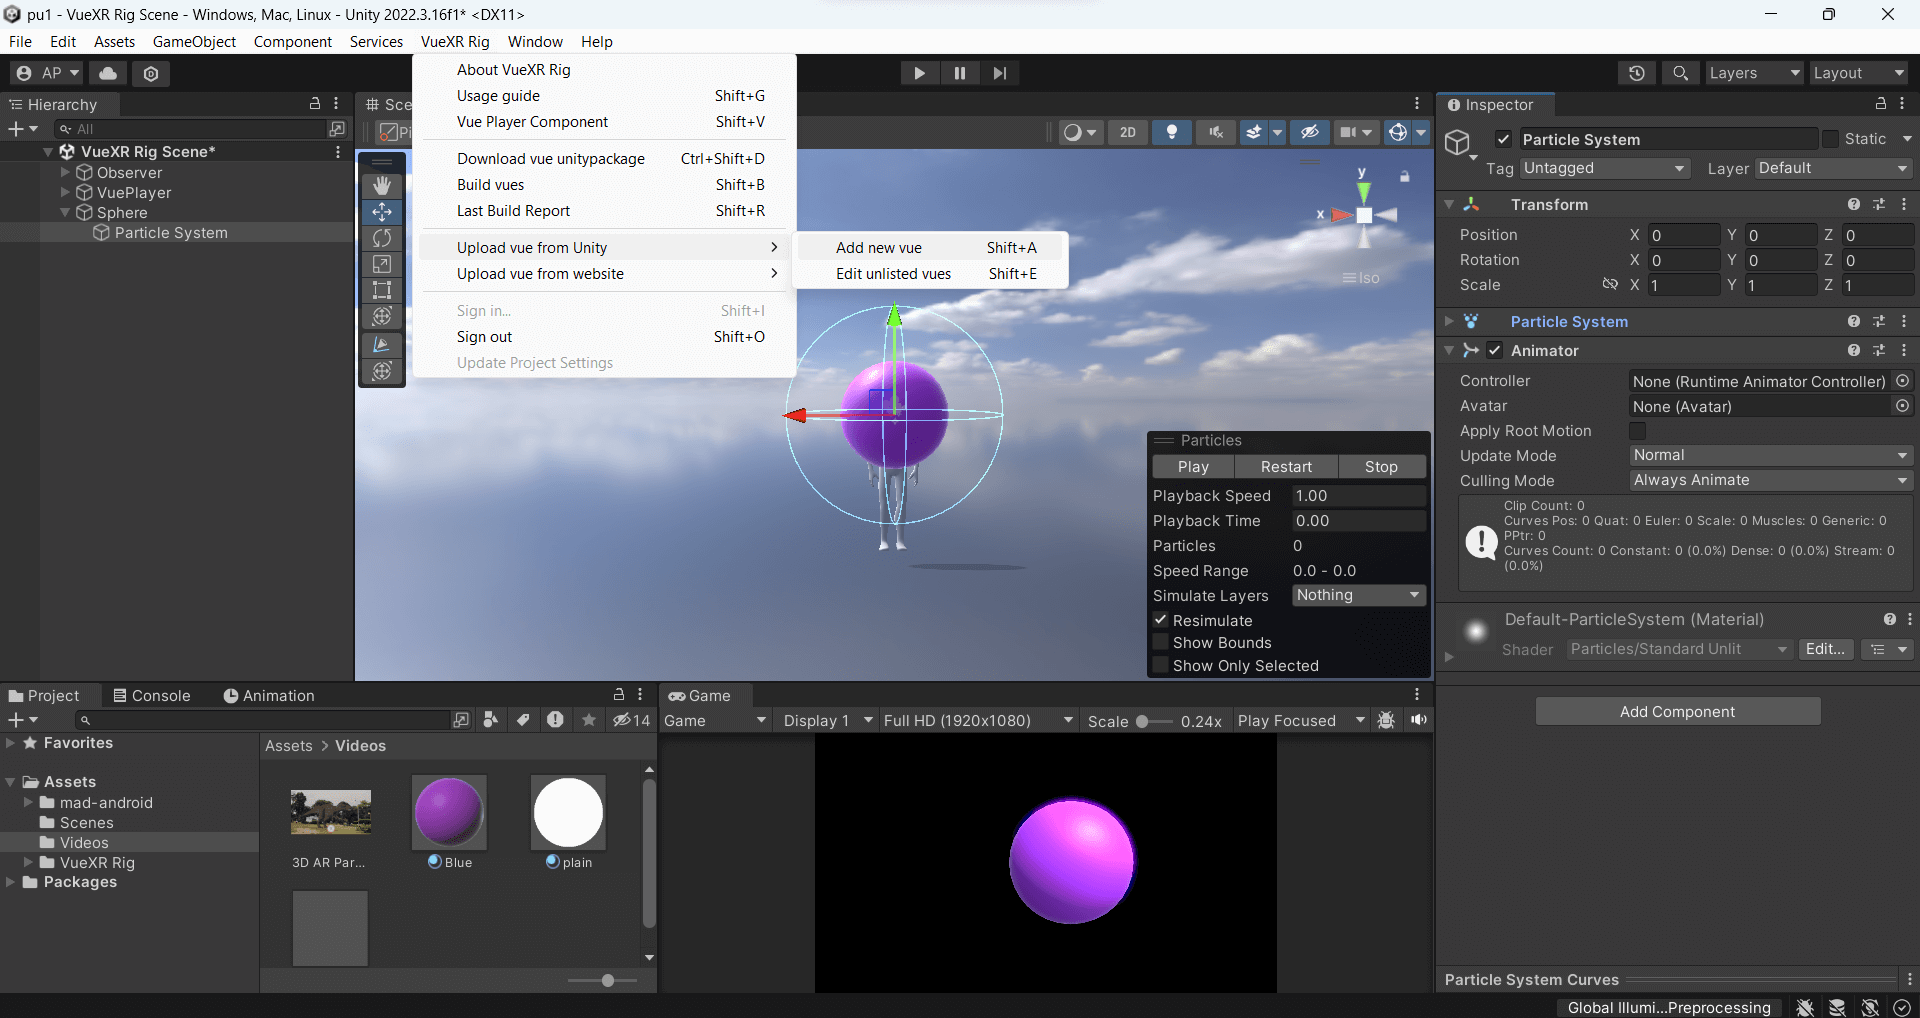The width and height of the screenshot is (1920, 1018).
Task: Click the Add Component button
Action: pos(1678,711)
